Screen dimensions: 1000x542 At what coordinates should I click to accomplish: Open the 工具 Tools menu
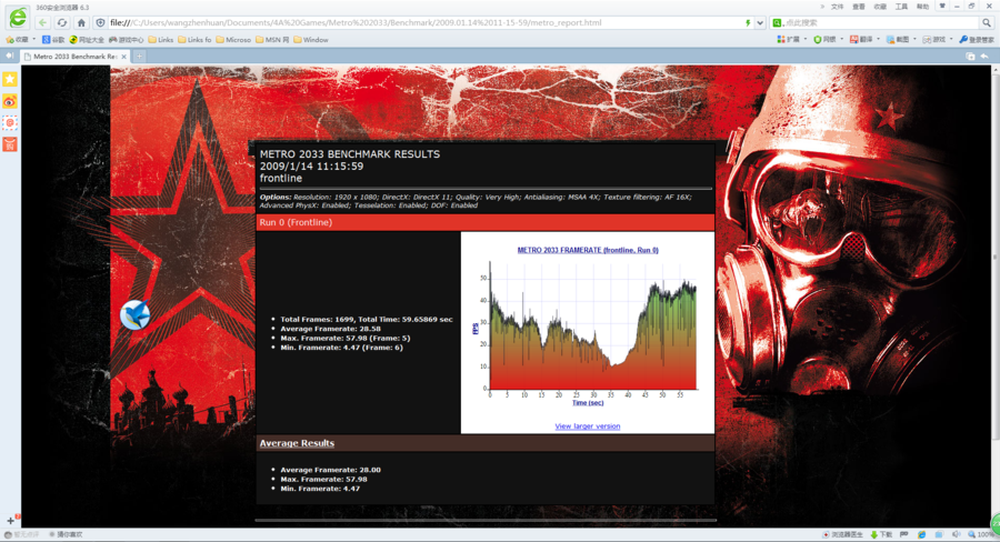(901, 6)
